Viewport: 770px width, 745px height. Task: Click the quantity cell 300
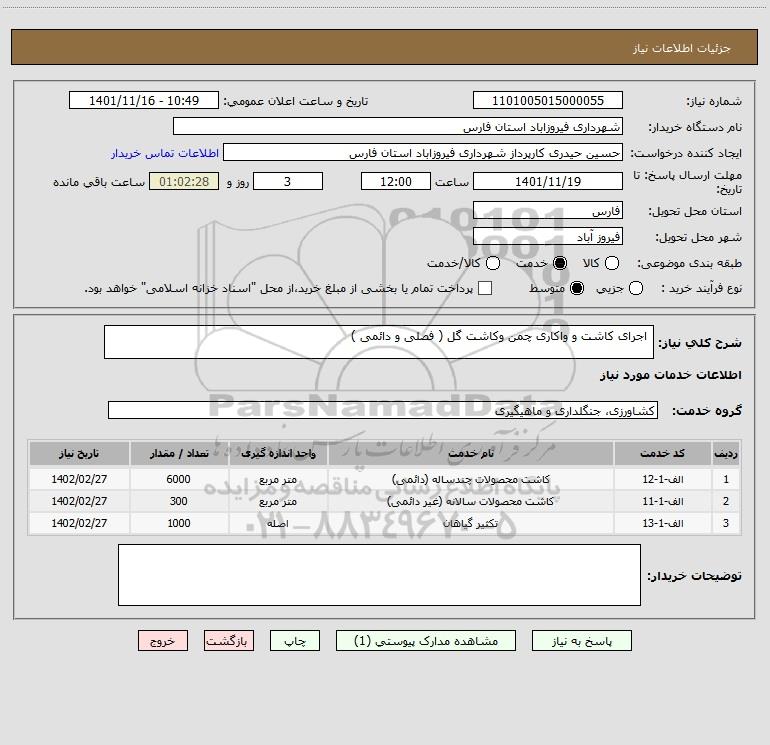(x=179, y=501)
